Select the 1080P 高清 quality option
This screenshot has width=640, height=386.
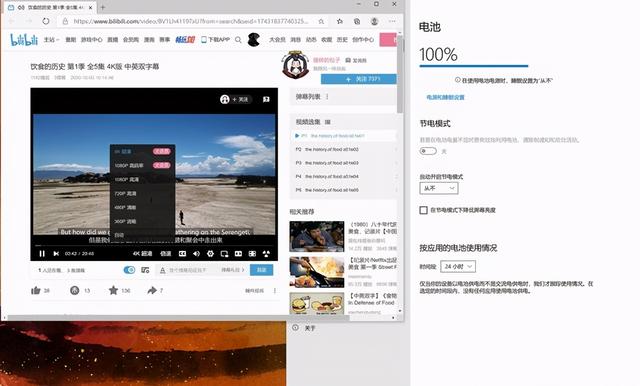coord(142,180)
